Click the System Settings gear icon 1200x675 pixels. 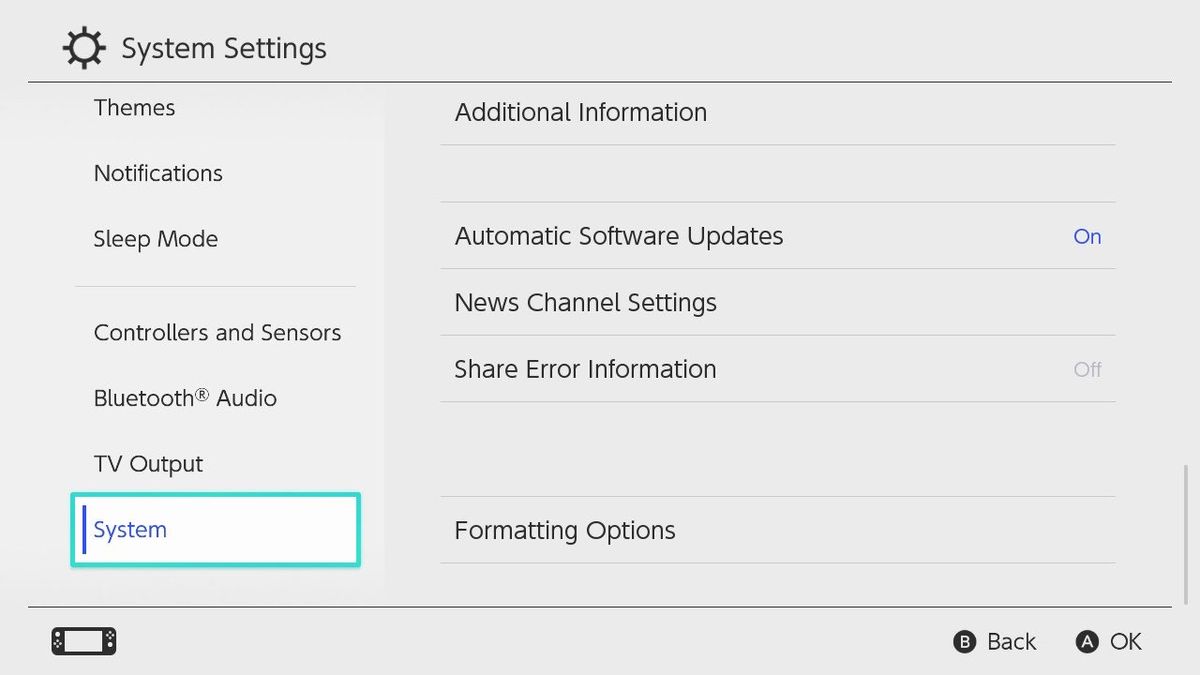[84, 47]
